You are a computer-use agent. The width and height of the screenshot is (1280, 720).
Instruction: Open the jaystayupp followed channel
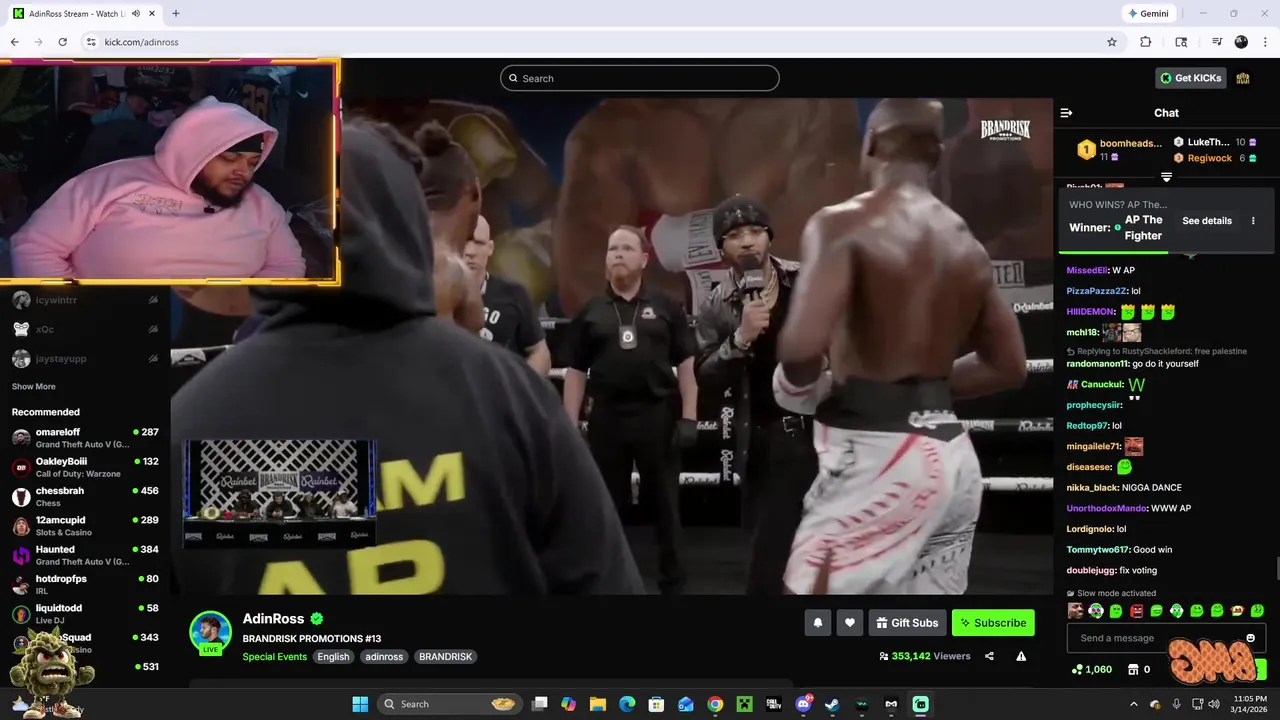tap(85, 358)
